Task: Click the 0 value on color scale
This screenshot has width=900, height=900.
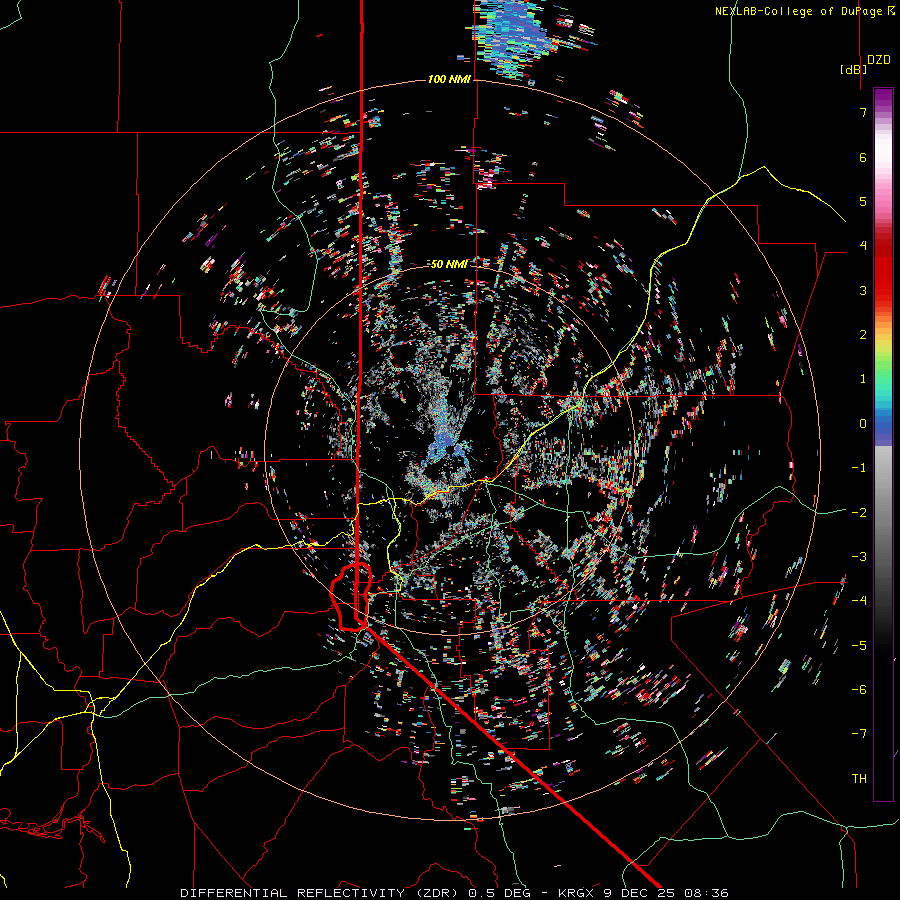Action: pyautogui.click(x=863, y=424)
